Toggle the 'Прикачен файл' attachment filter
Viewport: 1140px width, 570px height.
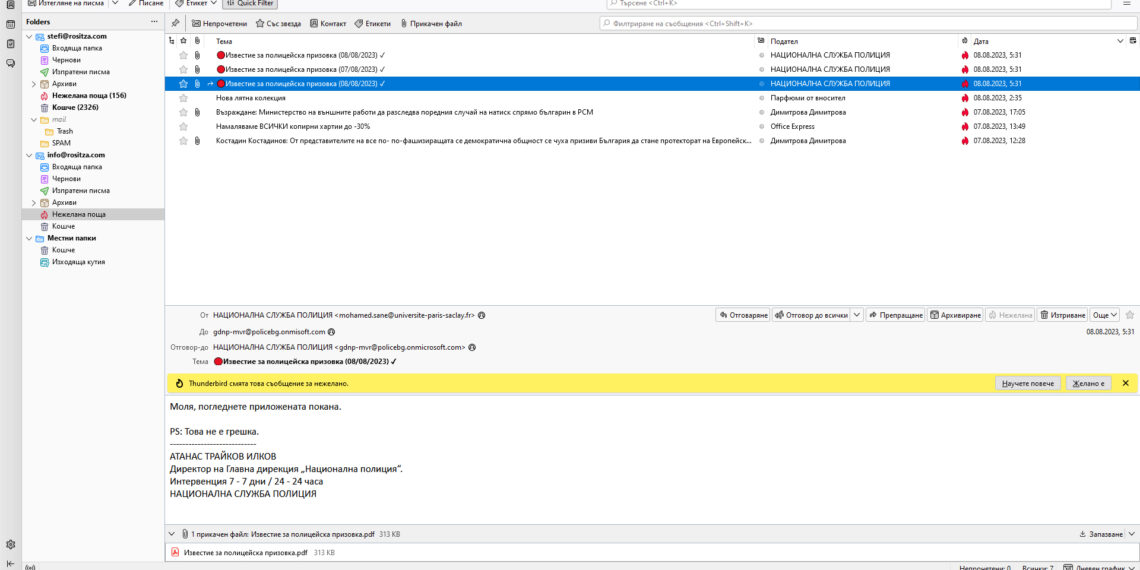[430, 23]
